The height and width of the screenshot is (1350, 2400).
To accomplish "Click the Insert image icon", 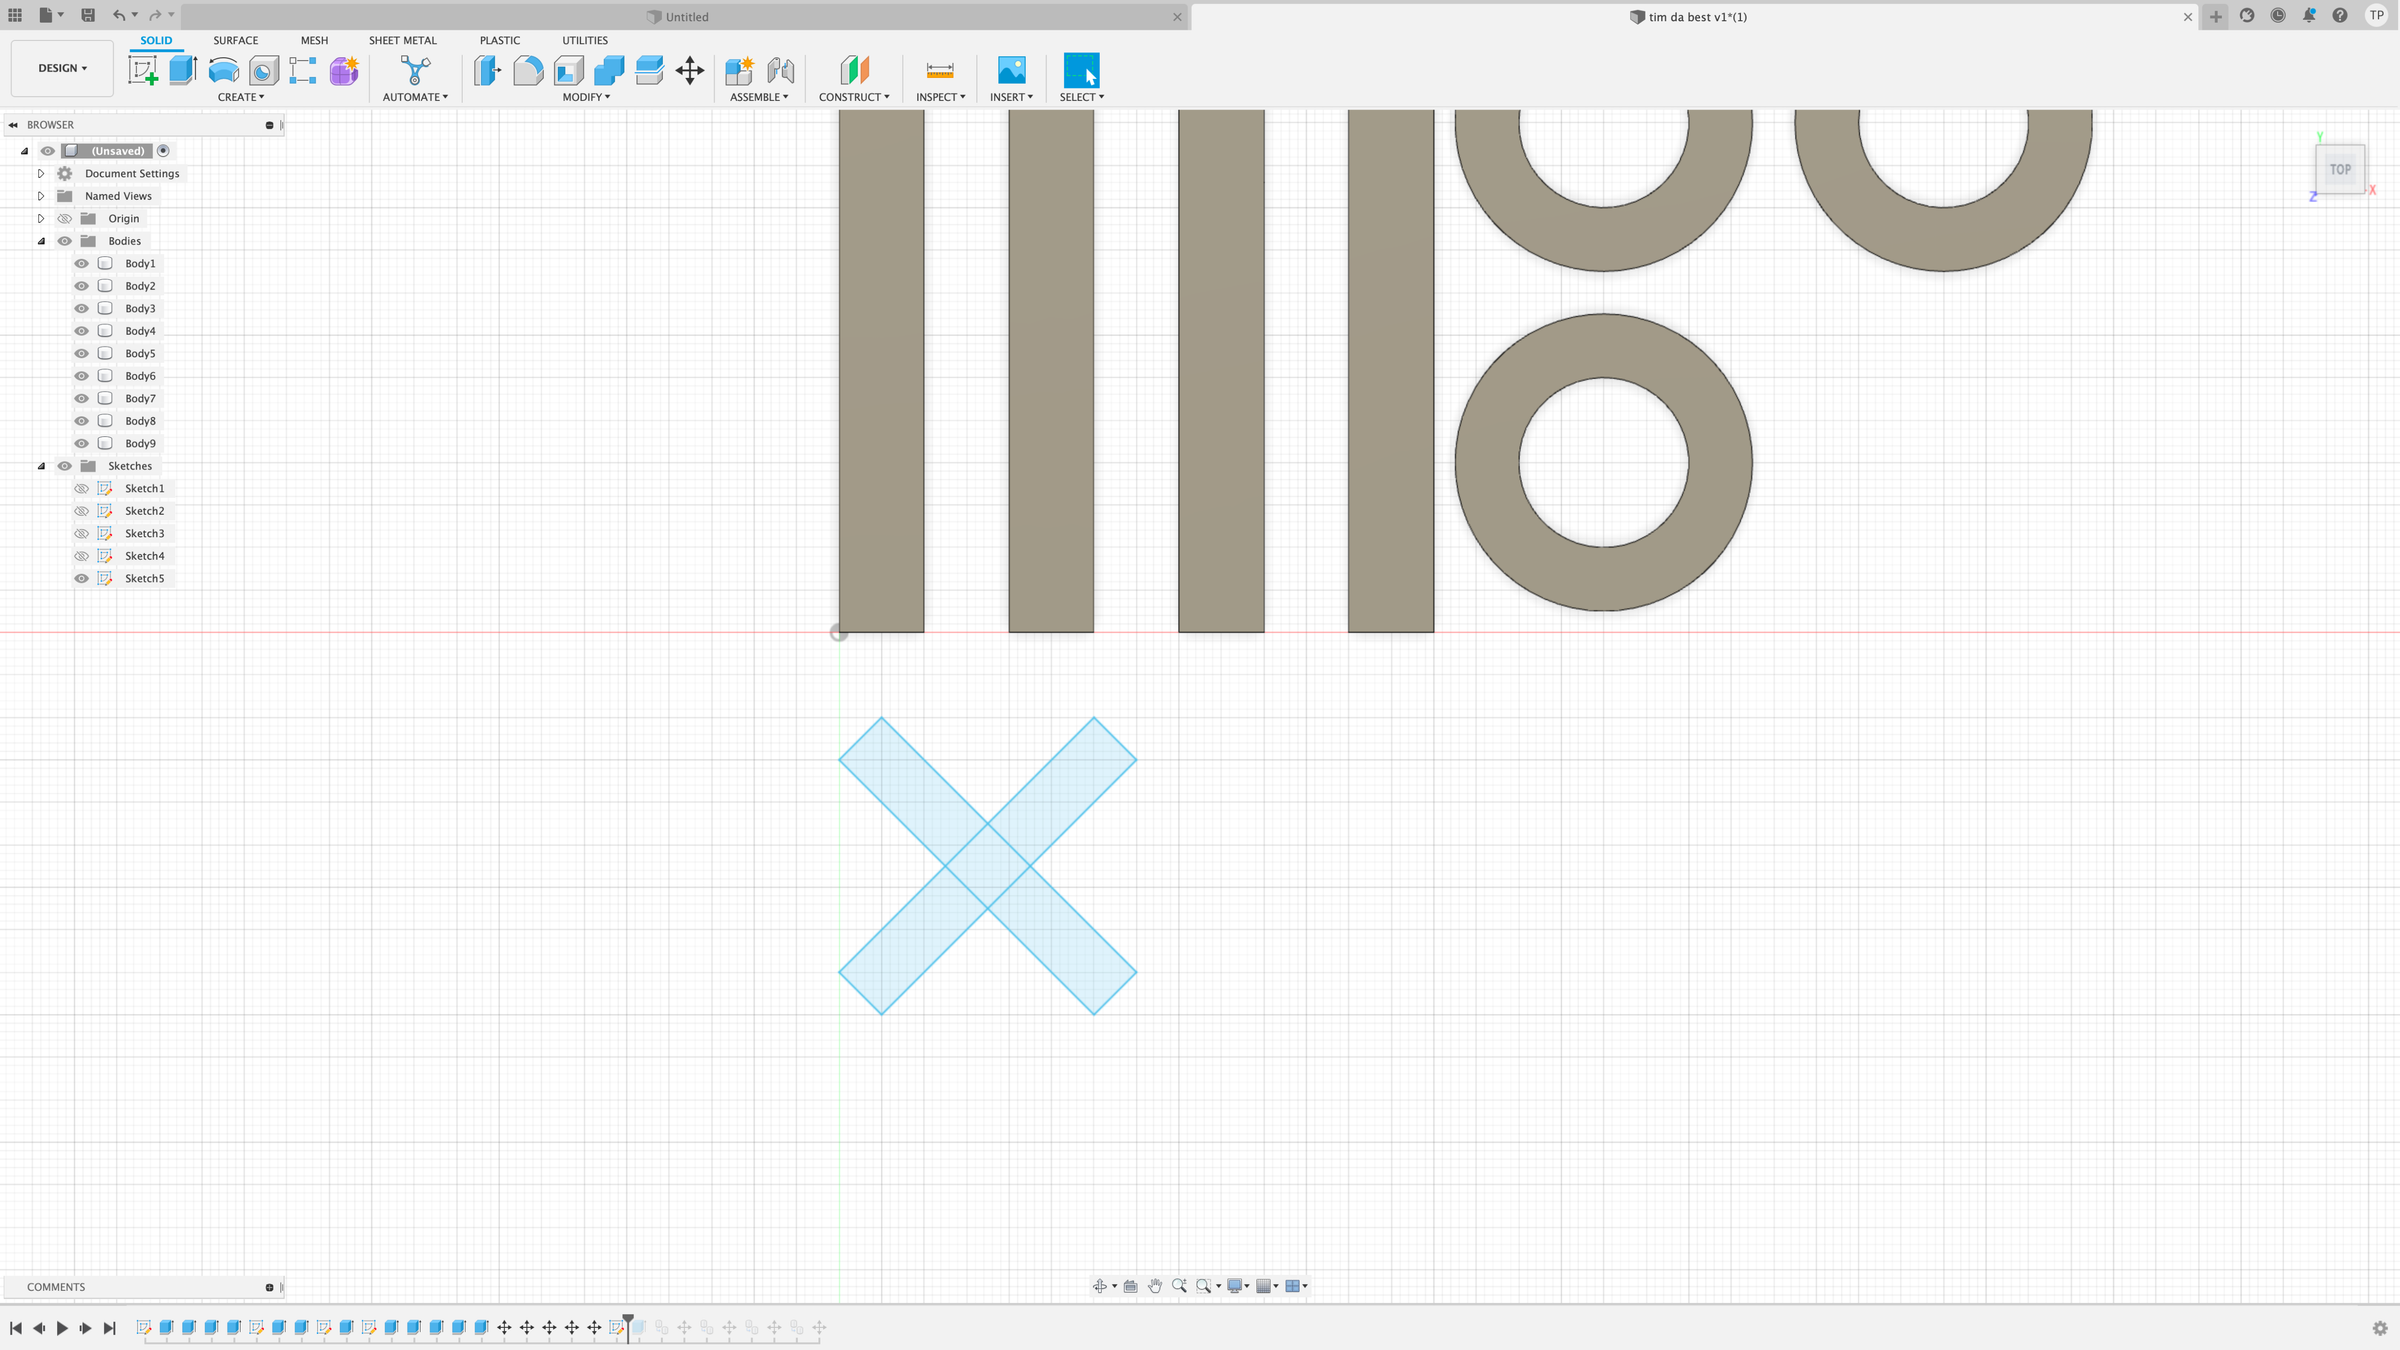I will (x=1011, y=70).
